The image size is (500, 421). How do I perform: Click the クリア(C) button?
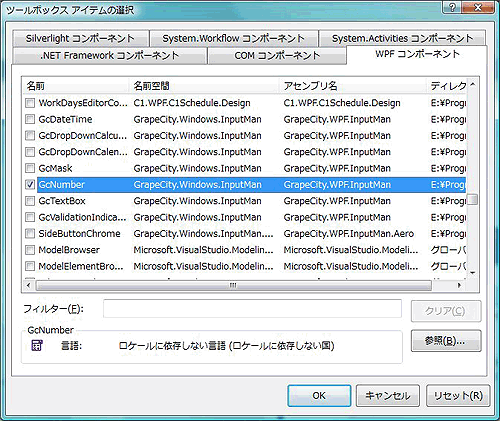[x=446, y=311]
